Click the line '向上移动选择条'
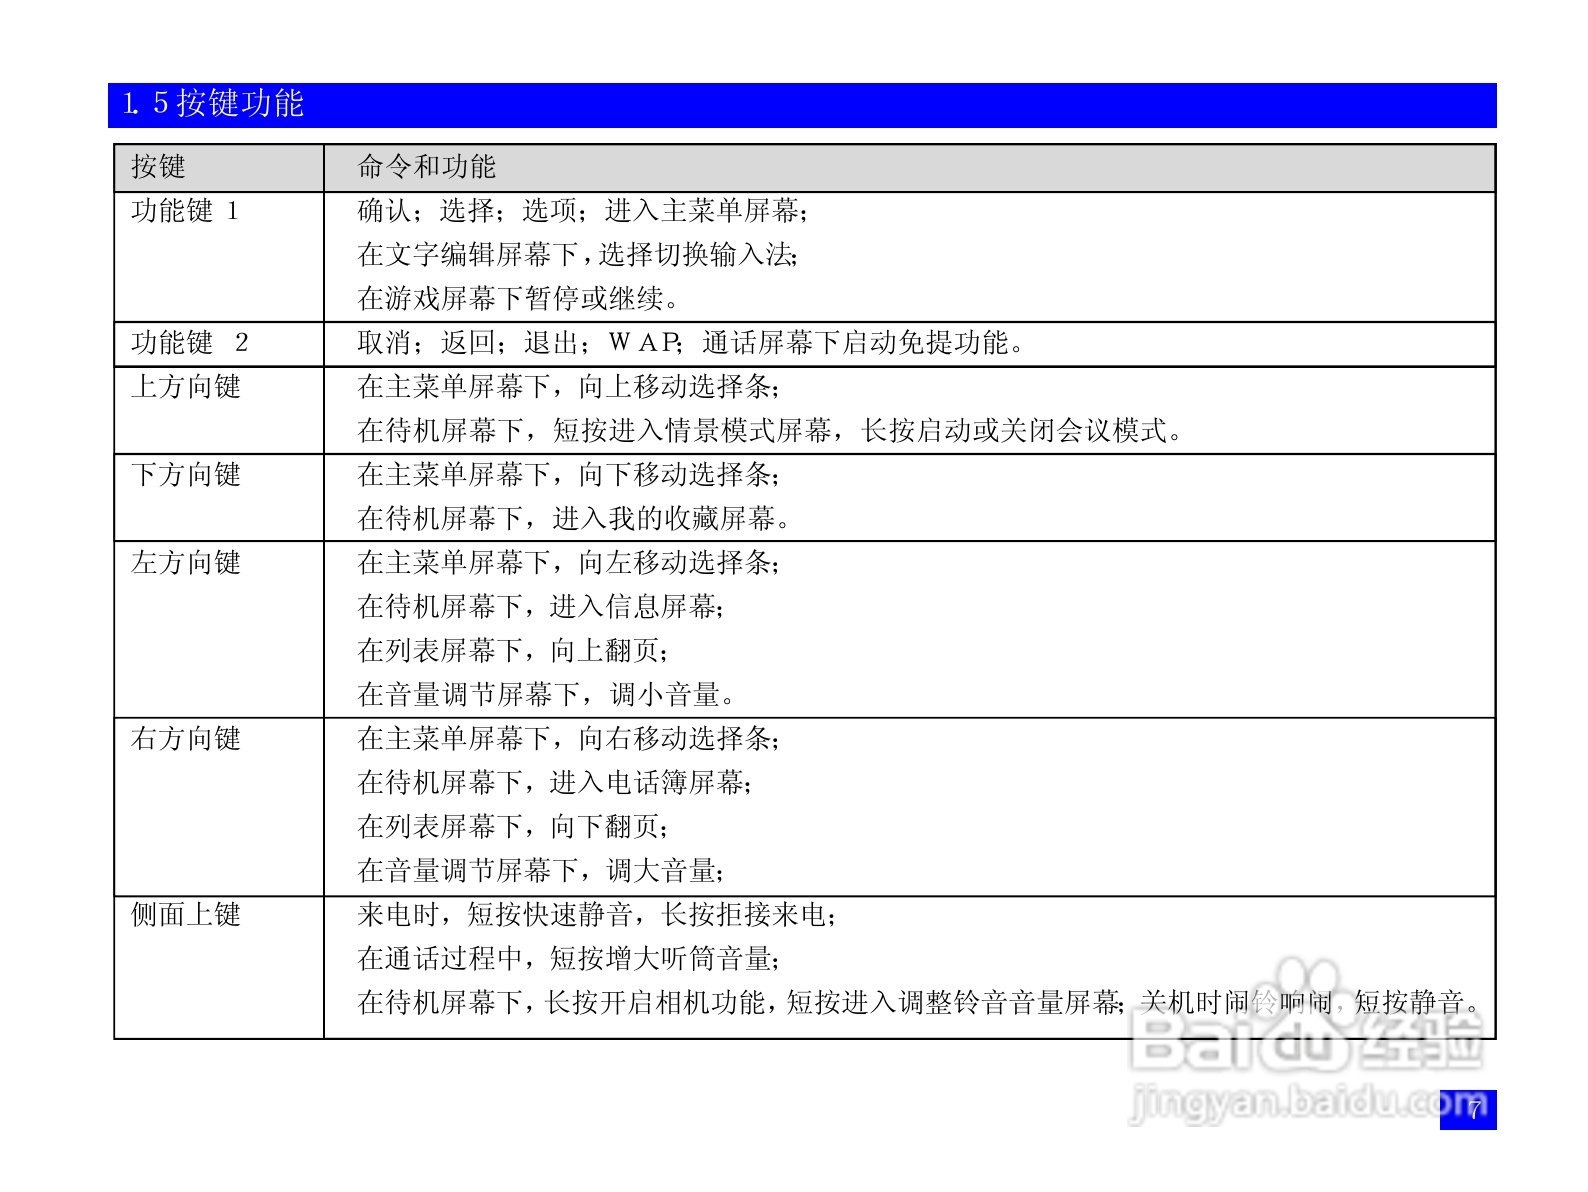 [568, 387]
